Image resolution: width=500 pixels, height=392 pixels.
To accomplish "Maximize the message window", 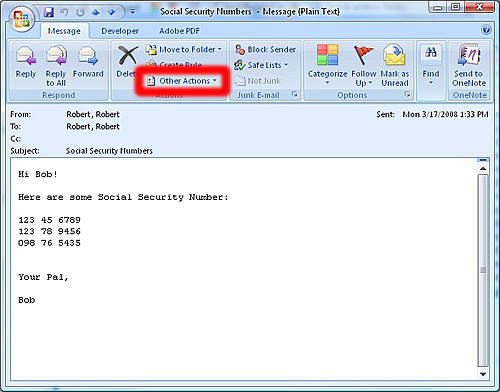I will click(x=456, y=7).
